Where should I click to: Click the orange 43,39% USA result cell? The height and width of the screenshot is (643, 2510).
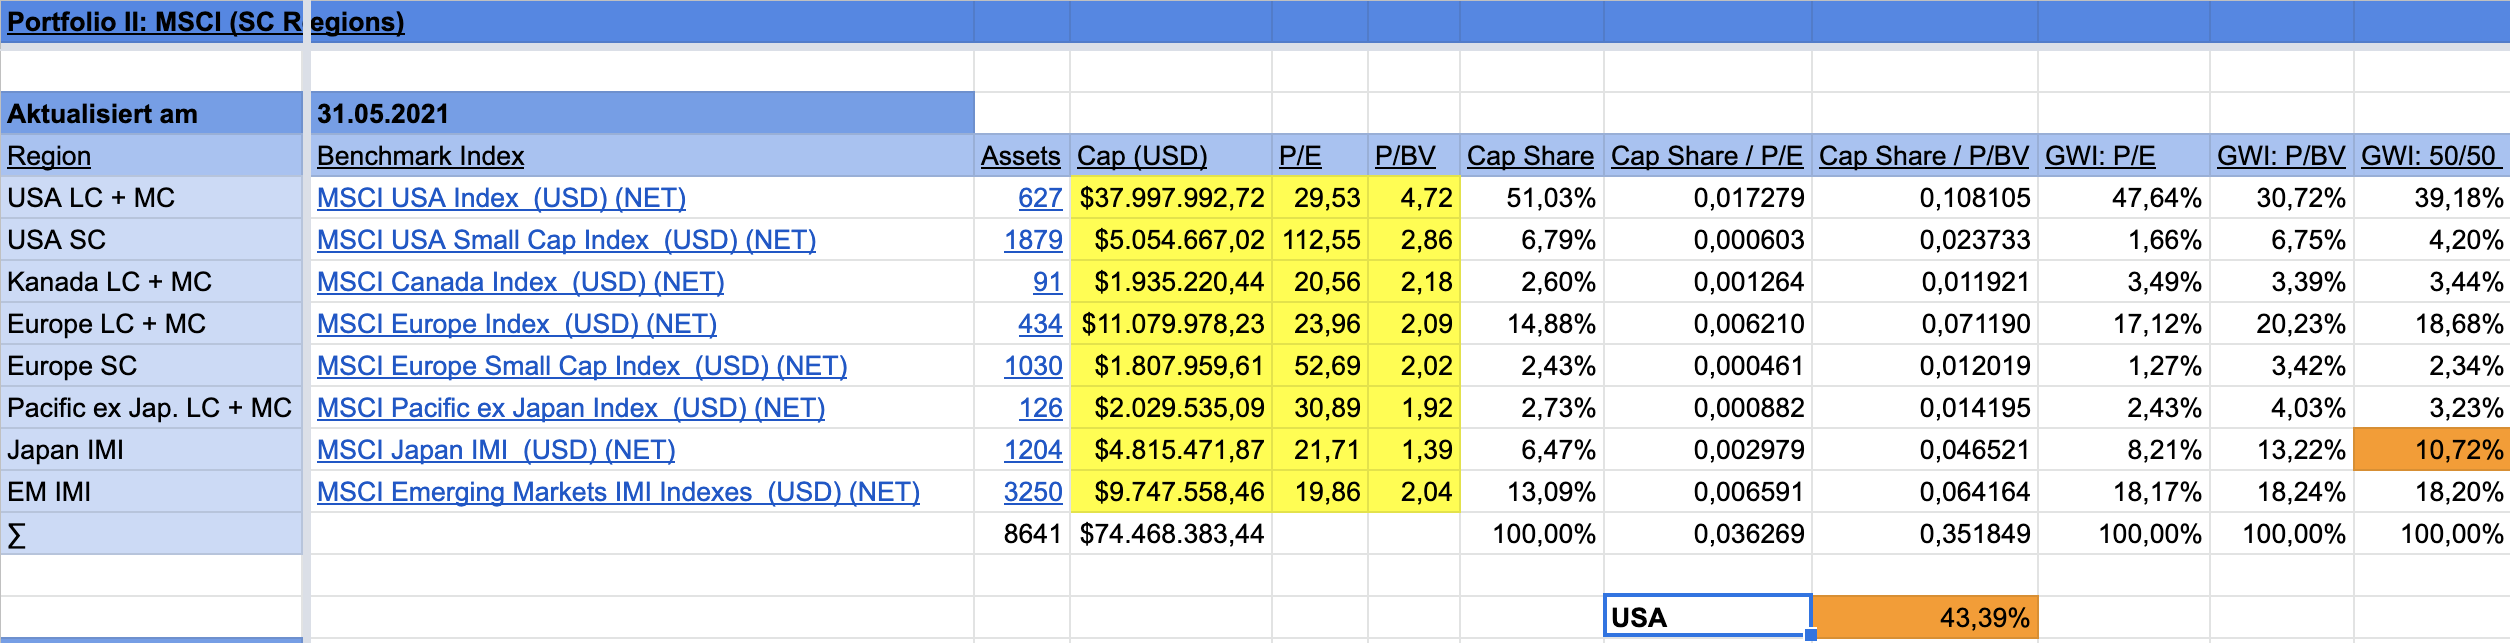click(1924, 618)
